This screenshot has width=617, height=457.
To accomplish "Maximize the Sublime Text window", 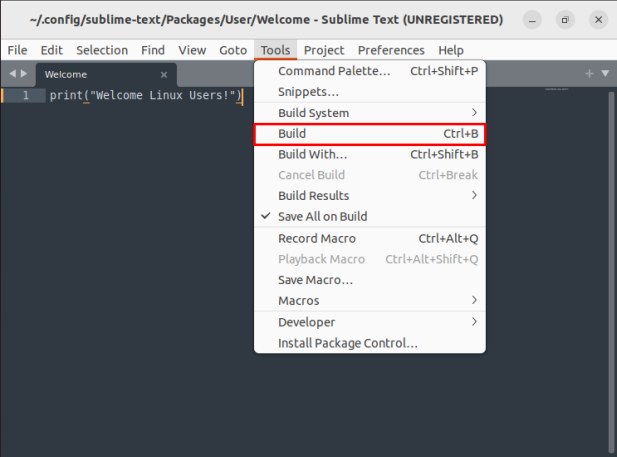I will [x=565, y=19].
